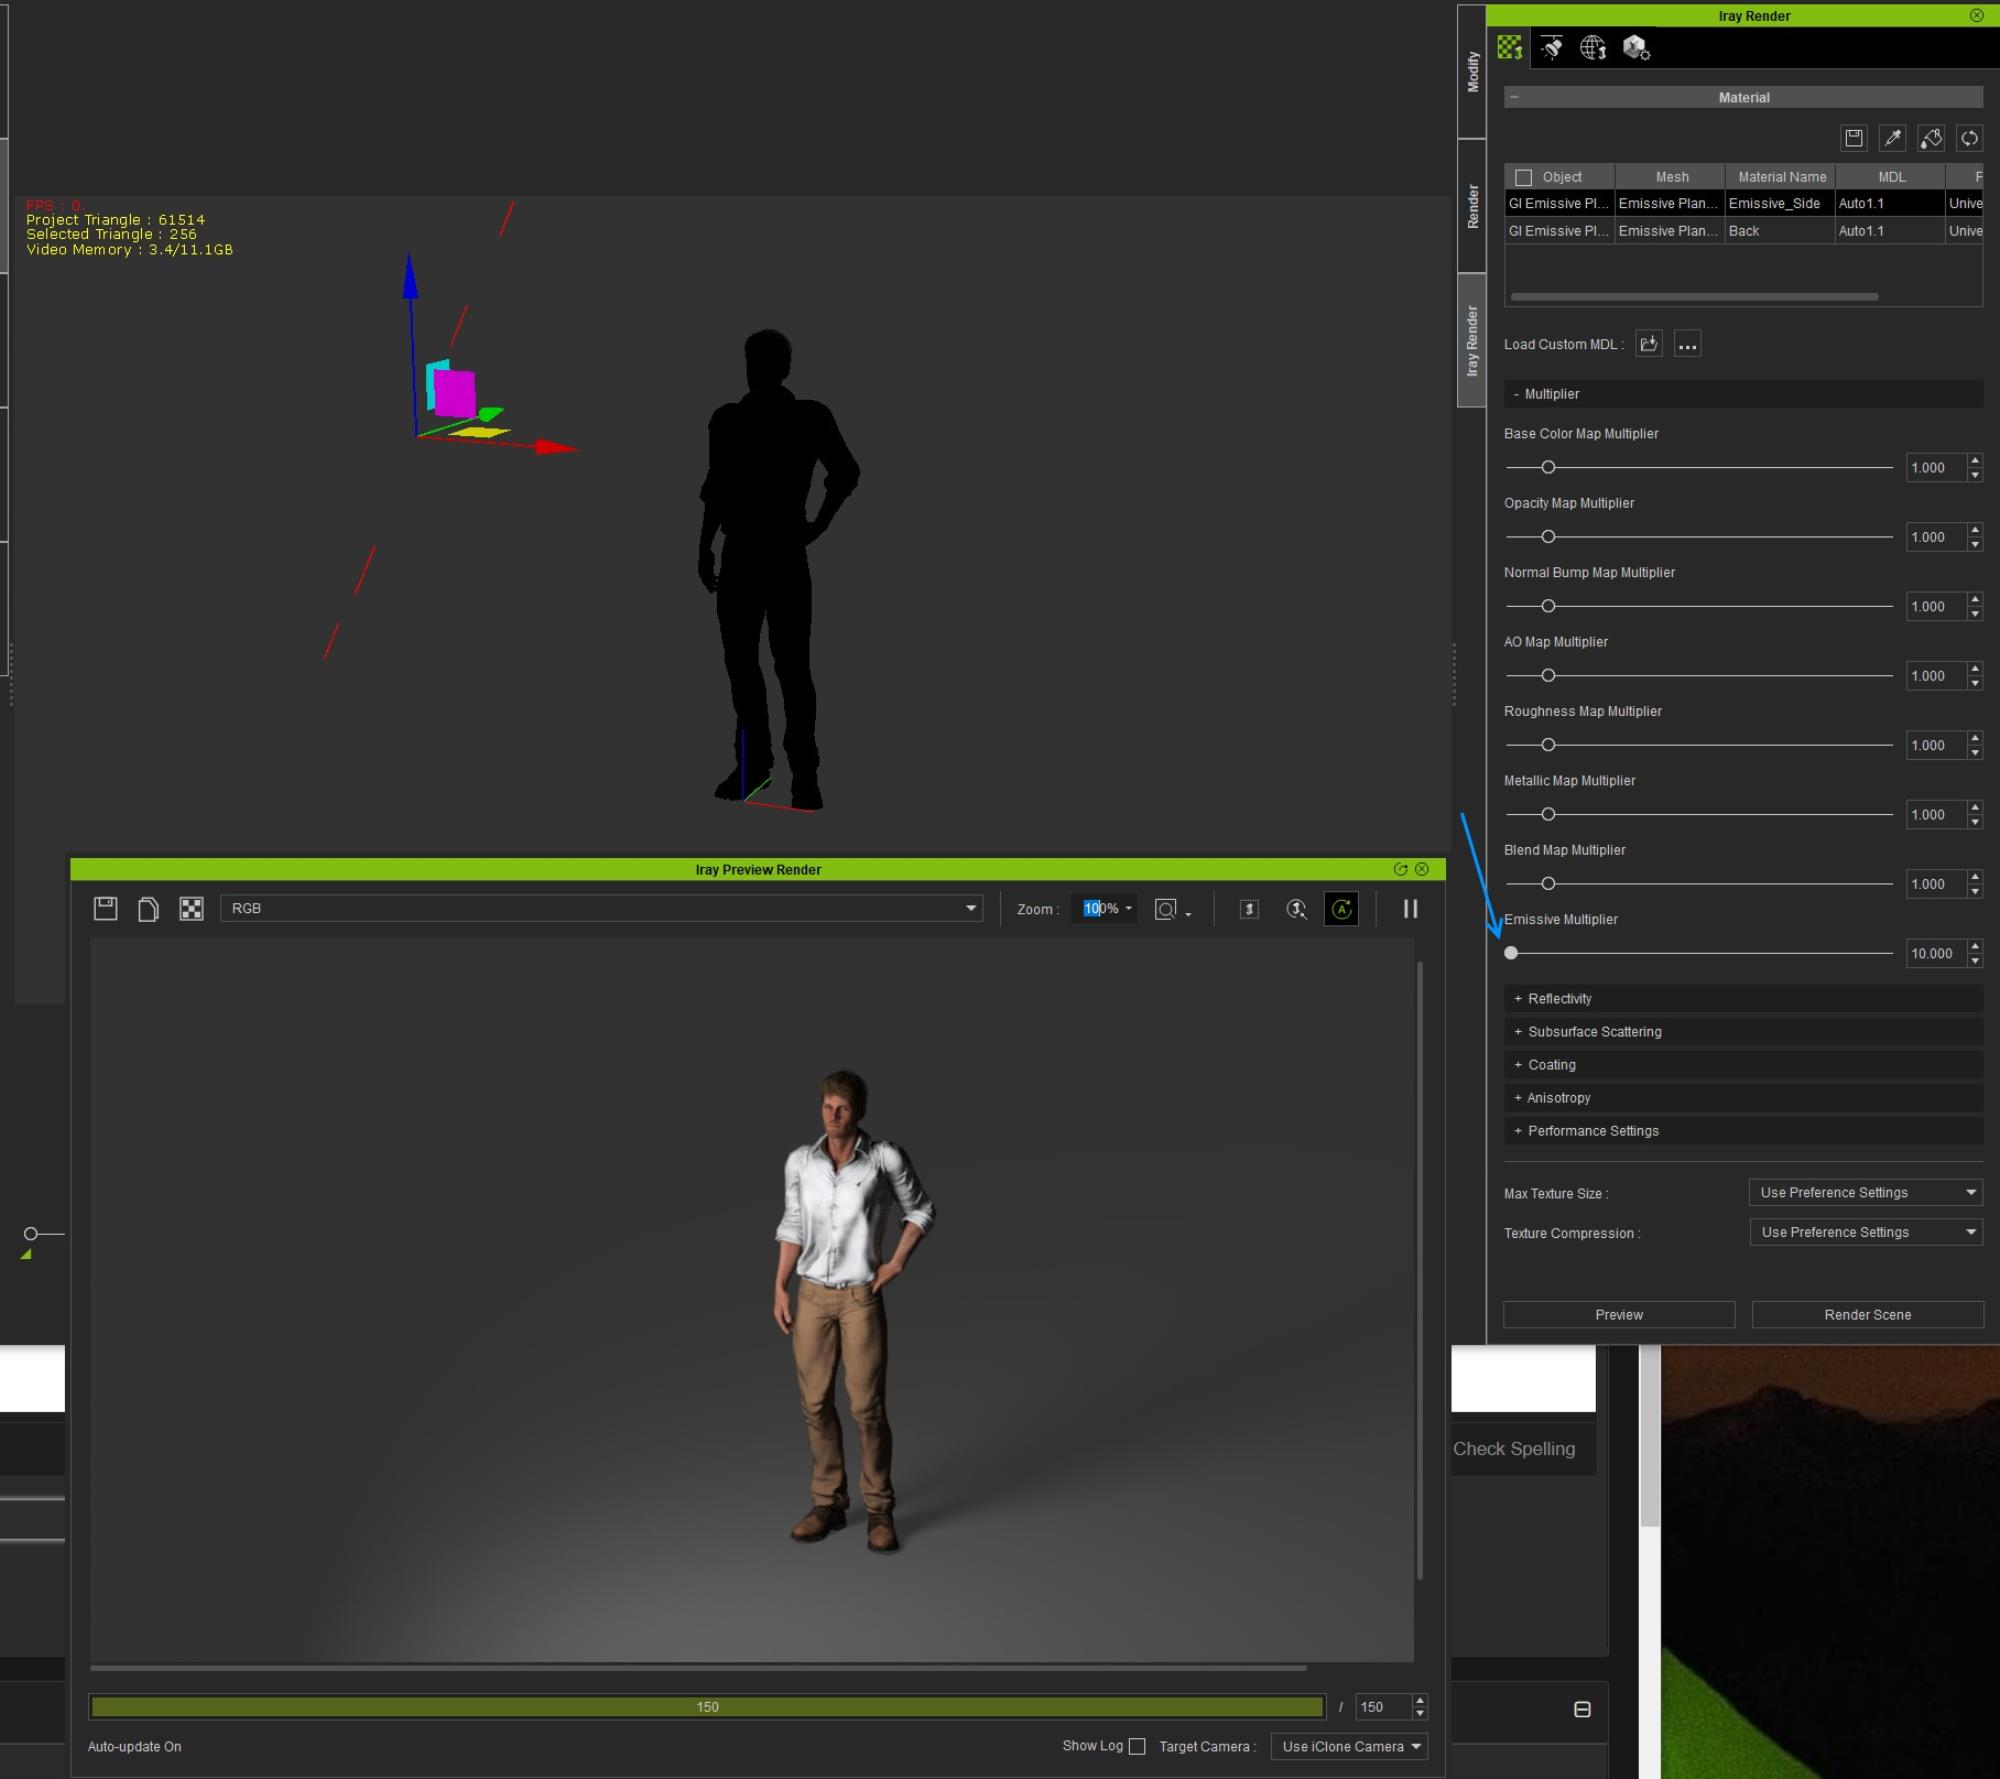The width and height of the screenshot is (2000, 1779).
Task: Click the copy image icon in Iray Preview Render
Action: [x=148, y=908]
